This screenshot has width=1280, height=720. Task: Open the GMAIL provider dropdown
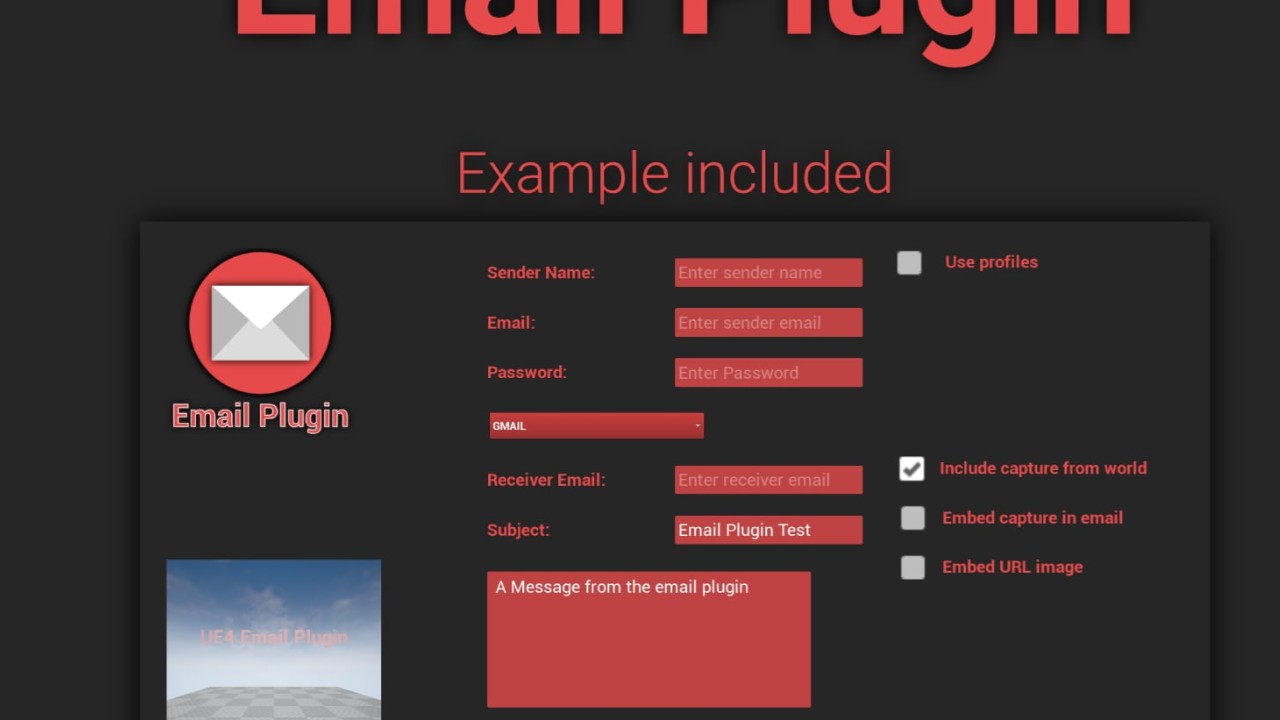coord(596,426)
